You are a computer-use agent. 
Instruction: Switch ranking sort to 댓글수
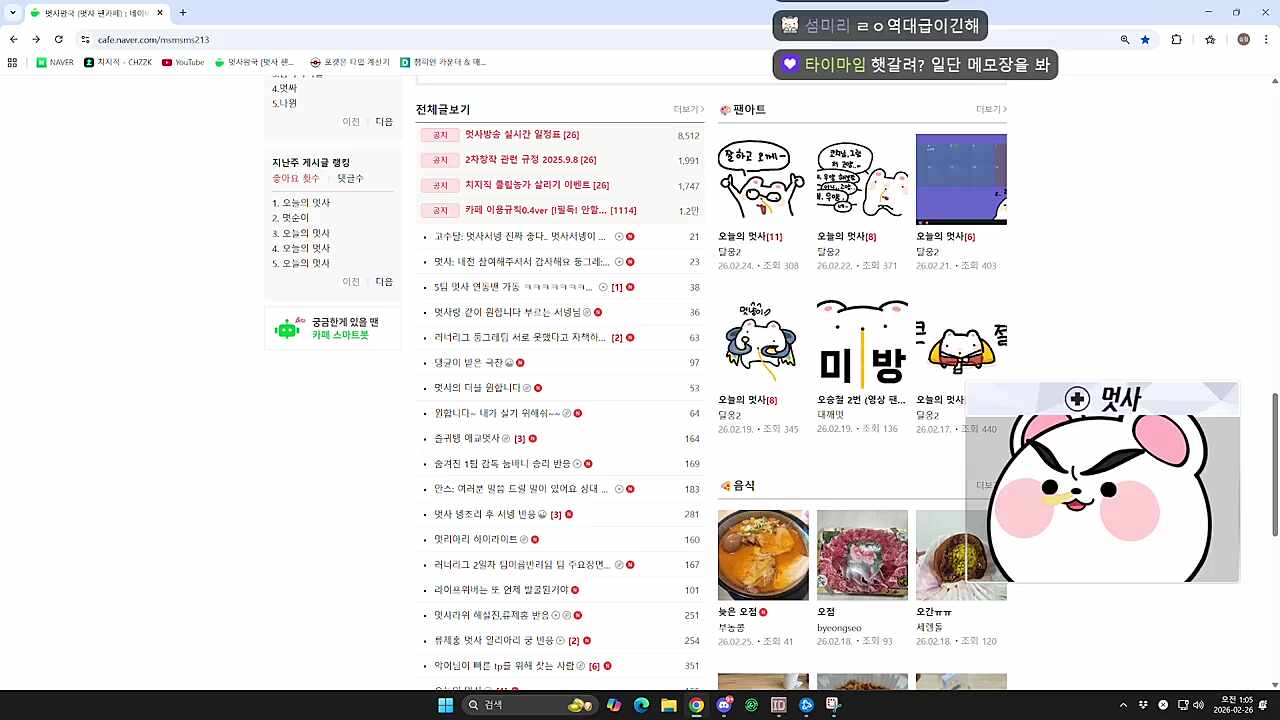[x=350, y=178]
